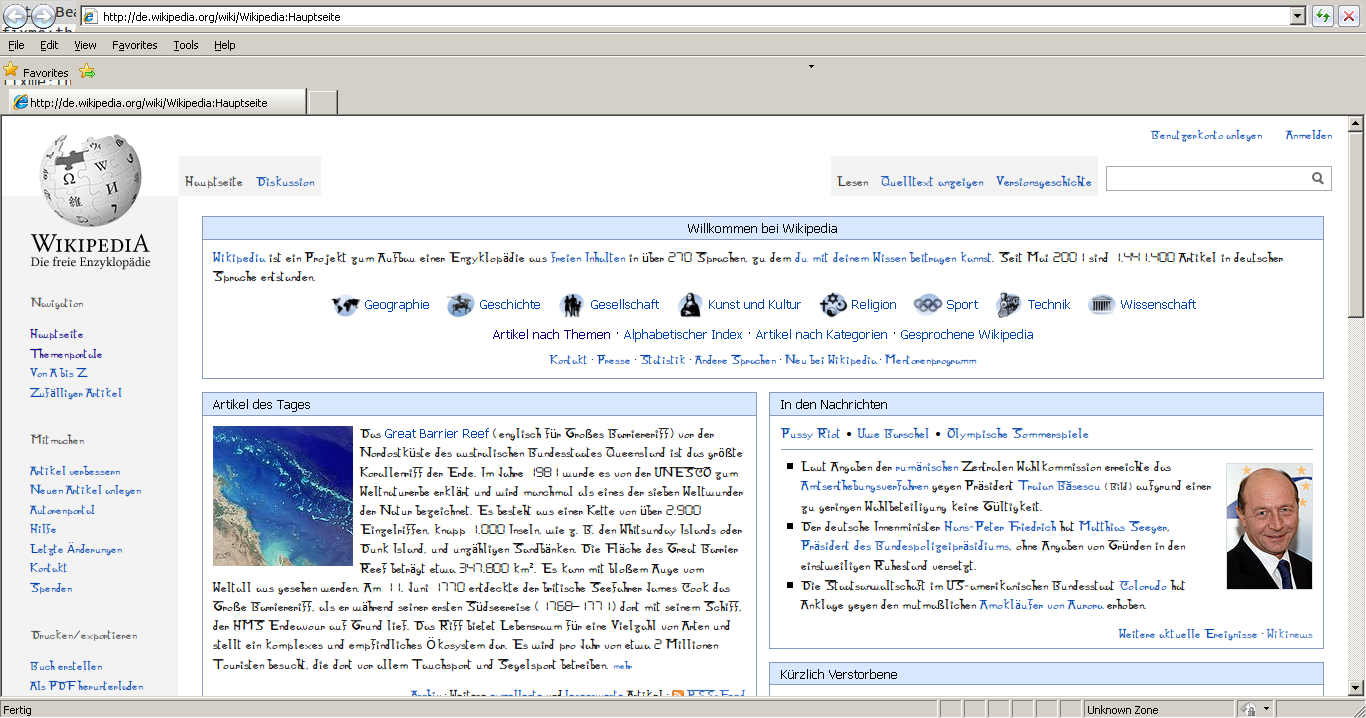Click the Geographie world map icon

coord(345,305)
